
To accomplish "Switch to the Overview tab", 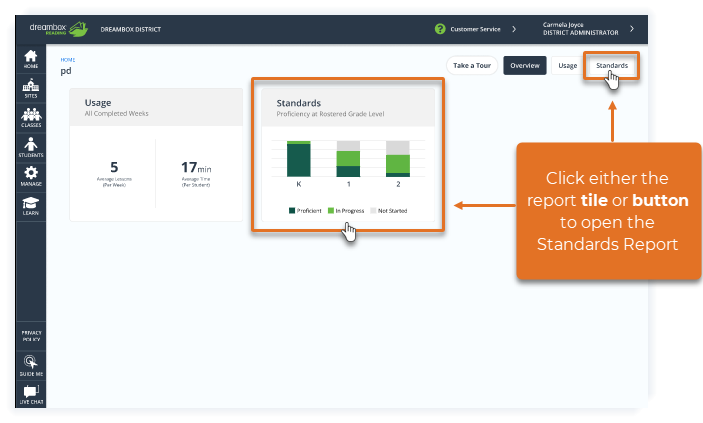I will coord(525,65).
